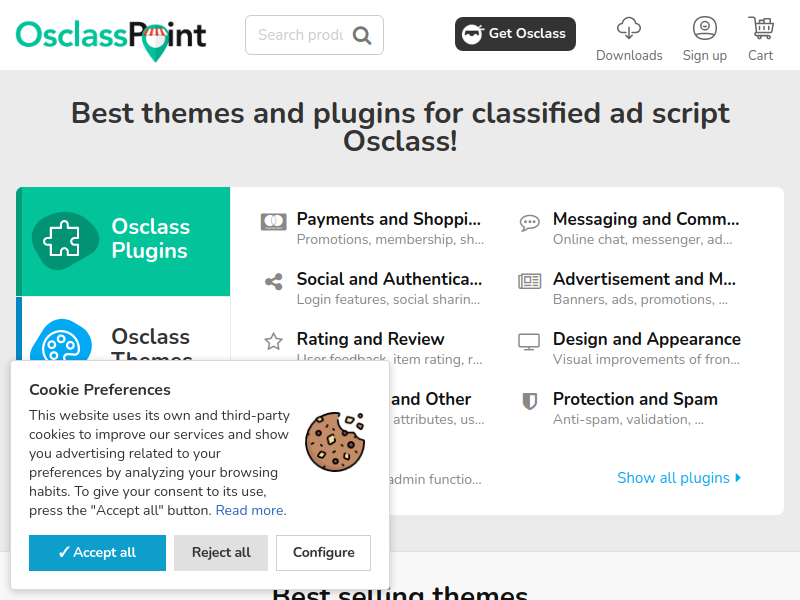Accept all cookies
The width and height of the screenshot is (800, 600).
coord(97,553)
